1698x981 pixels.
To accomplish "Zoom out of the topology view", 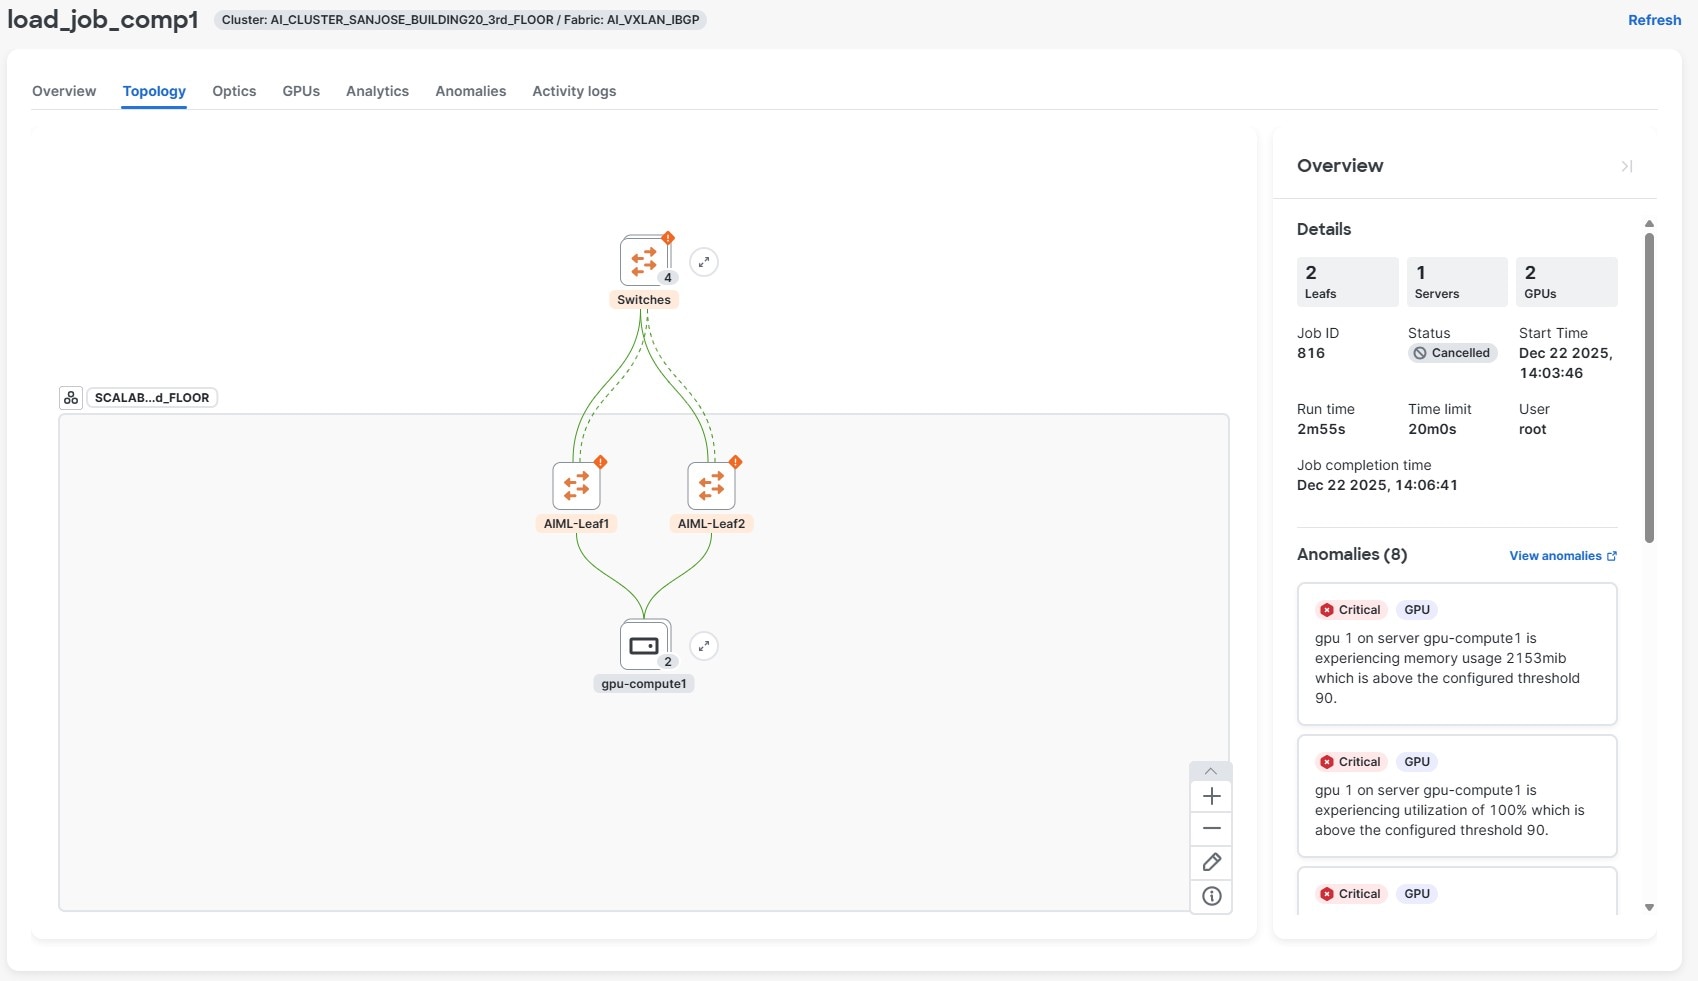I will [1211, 828].
